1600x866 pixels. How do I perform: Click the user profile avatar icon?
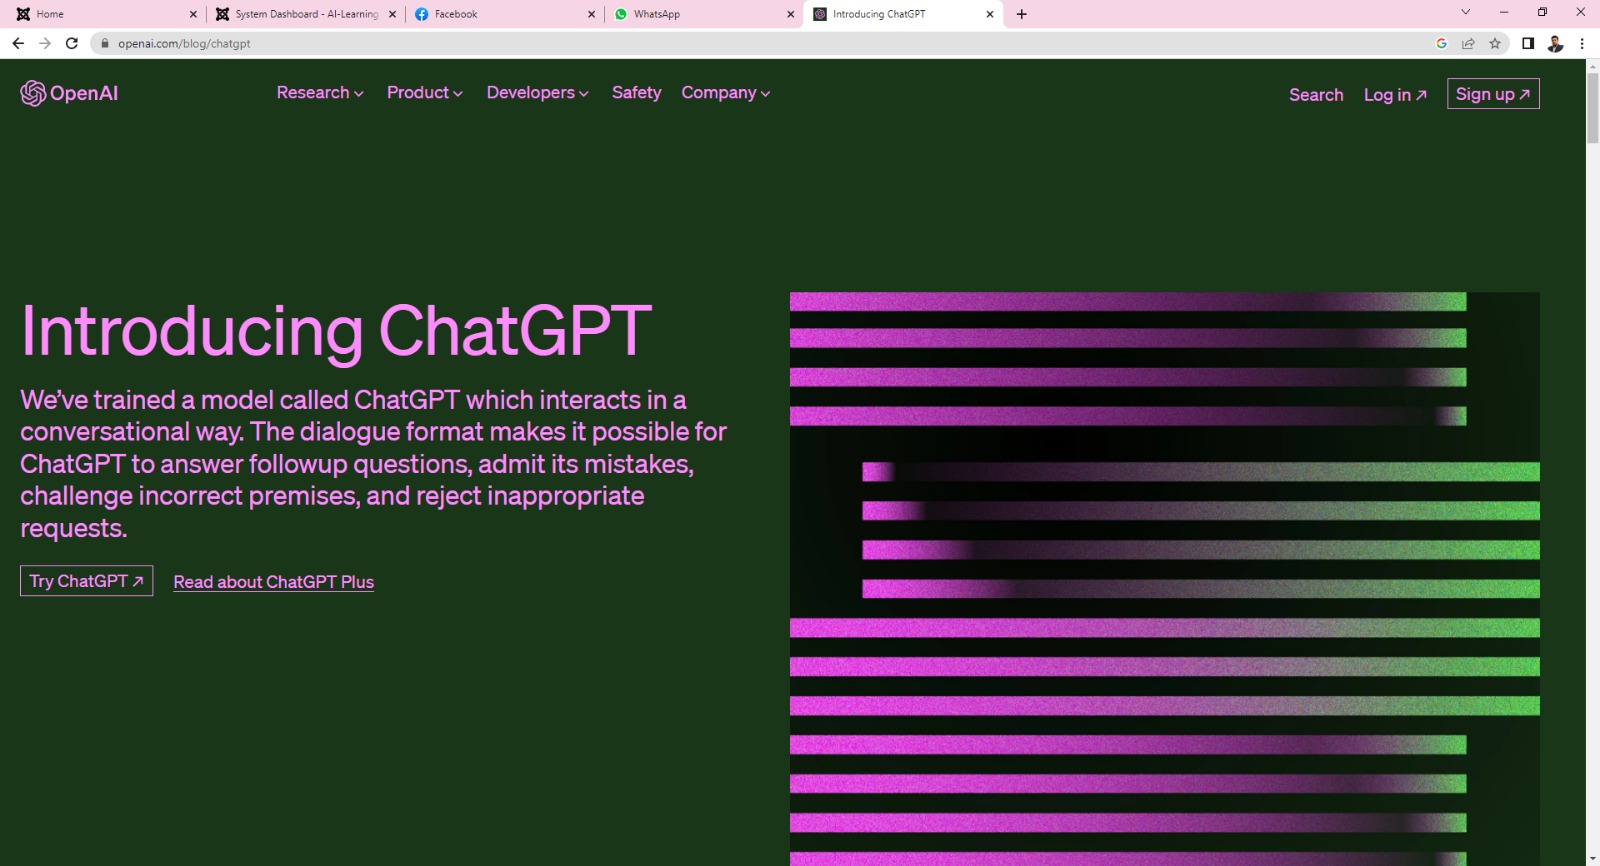click(x=1555, y=43)
